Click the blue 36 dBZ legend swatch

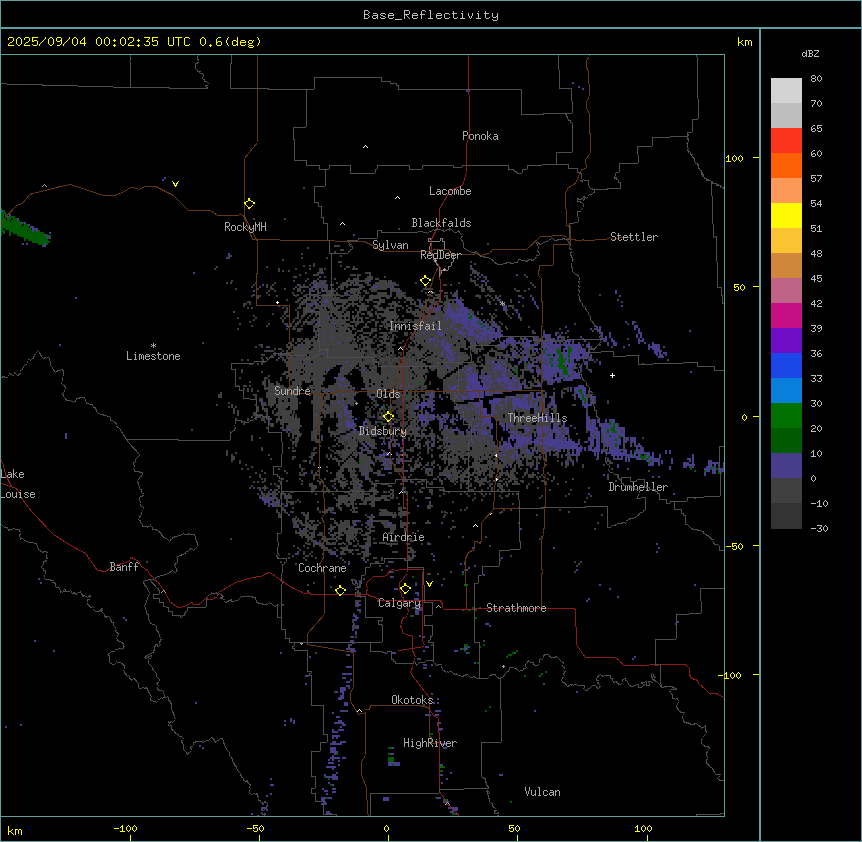click(786, 365)
